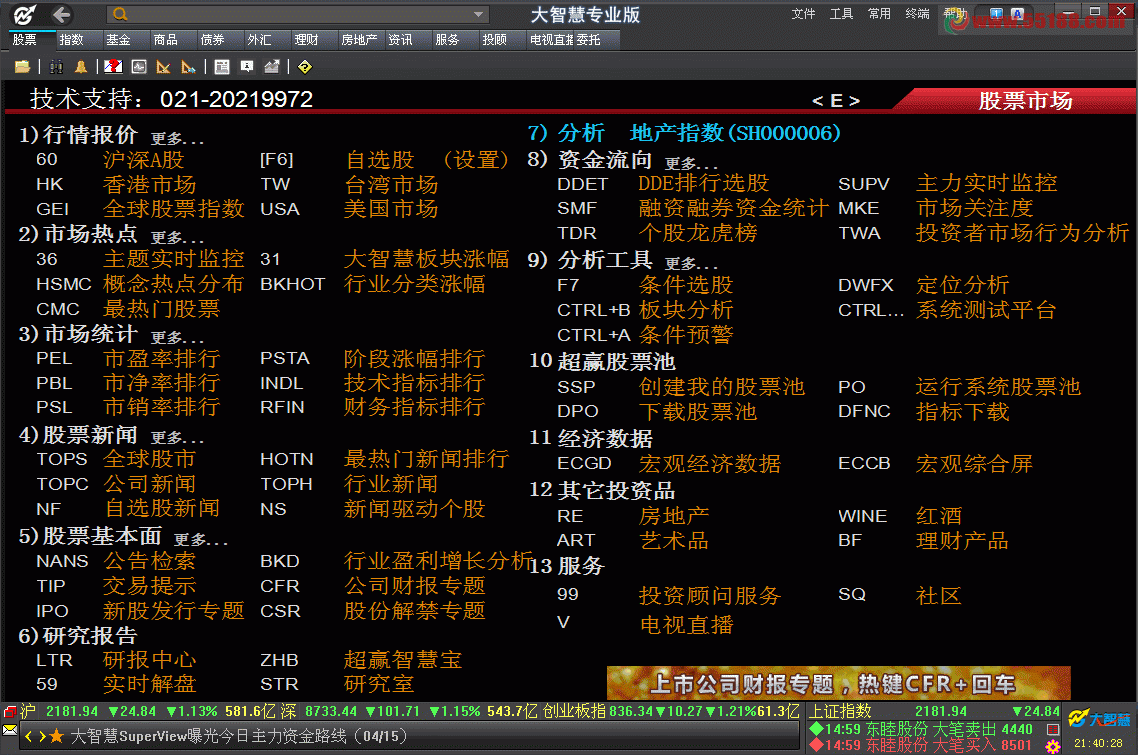Click the yellow next-news right chevron
The width and height of the screenshot is (1138, 755).
tap(42, 736)
